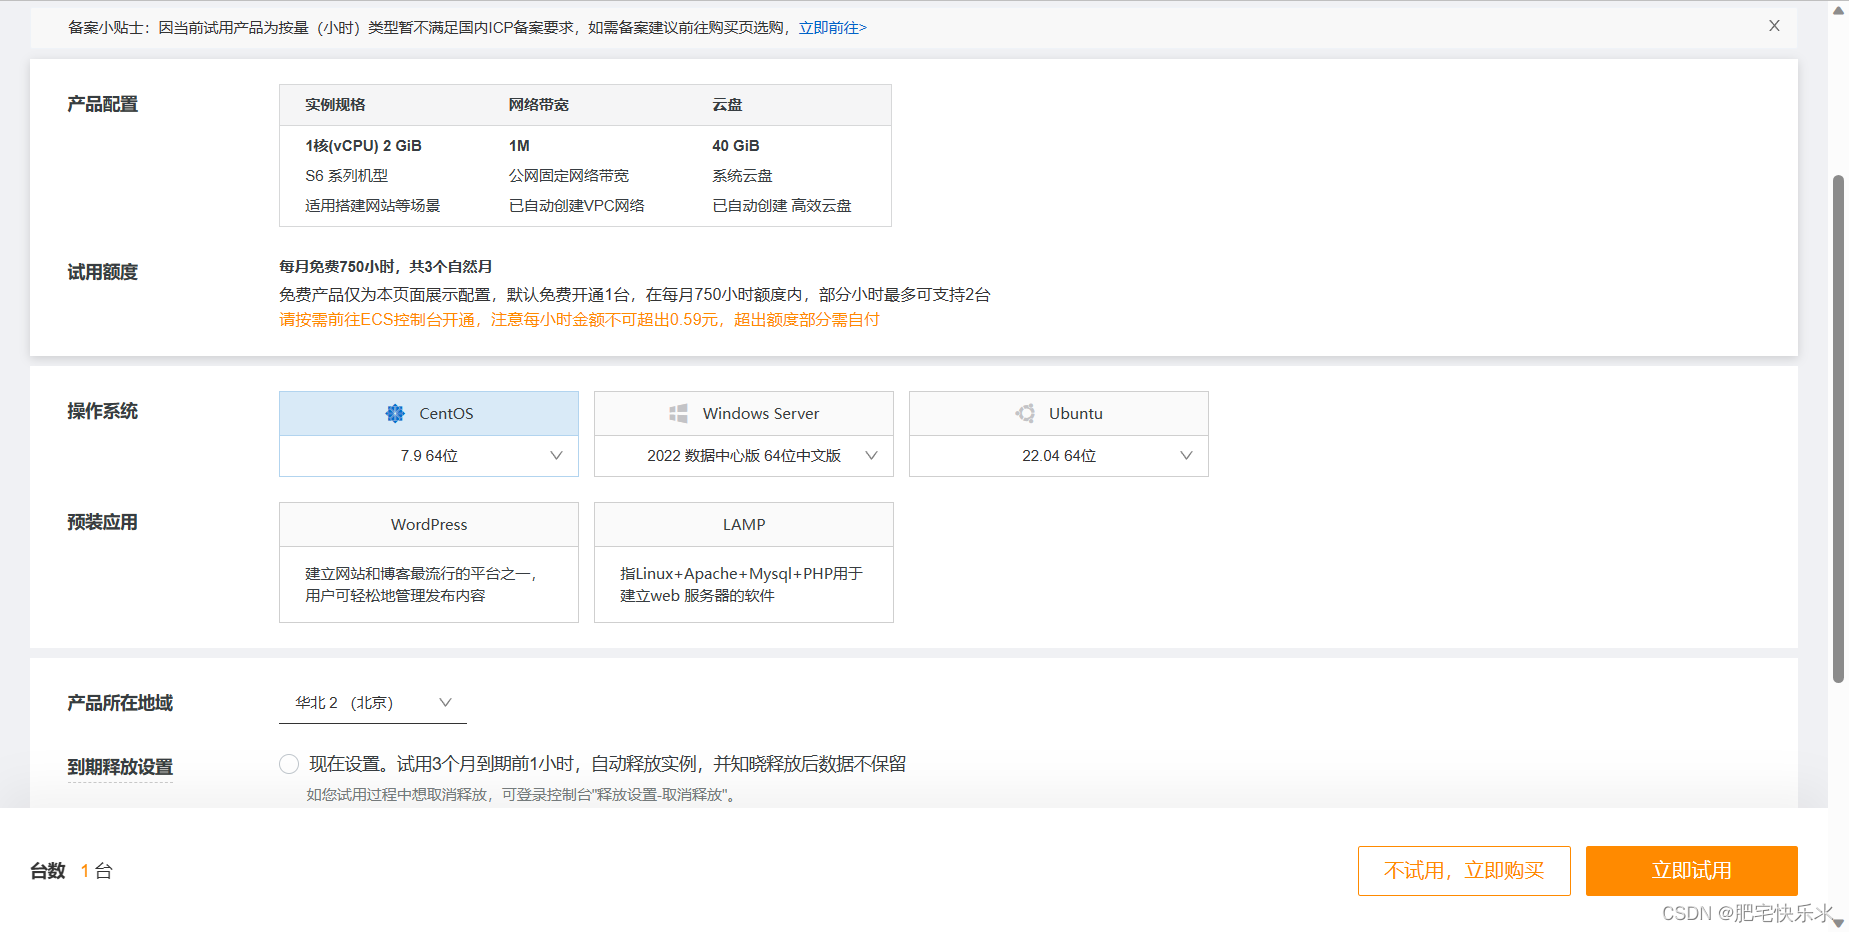Select the Ubuntu operating system card
The image size is (1849, 932).
(1059, 413)
